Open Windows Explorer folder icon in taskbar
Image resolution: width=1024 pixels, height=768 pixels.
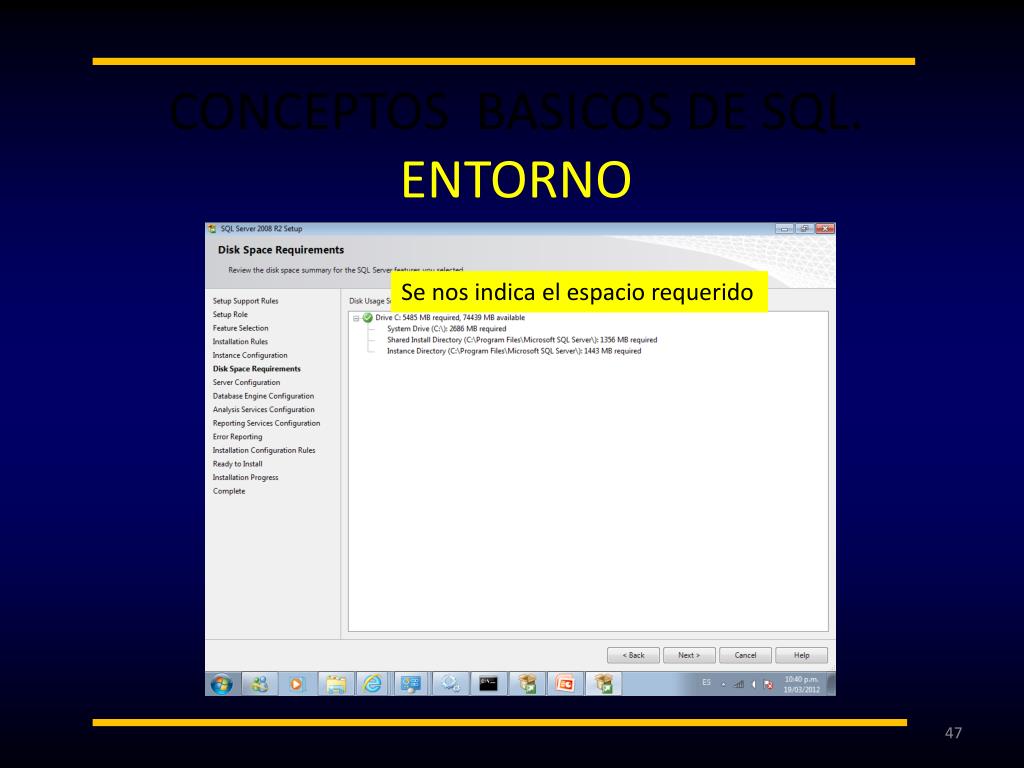[x=336, y=684]
